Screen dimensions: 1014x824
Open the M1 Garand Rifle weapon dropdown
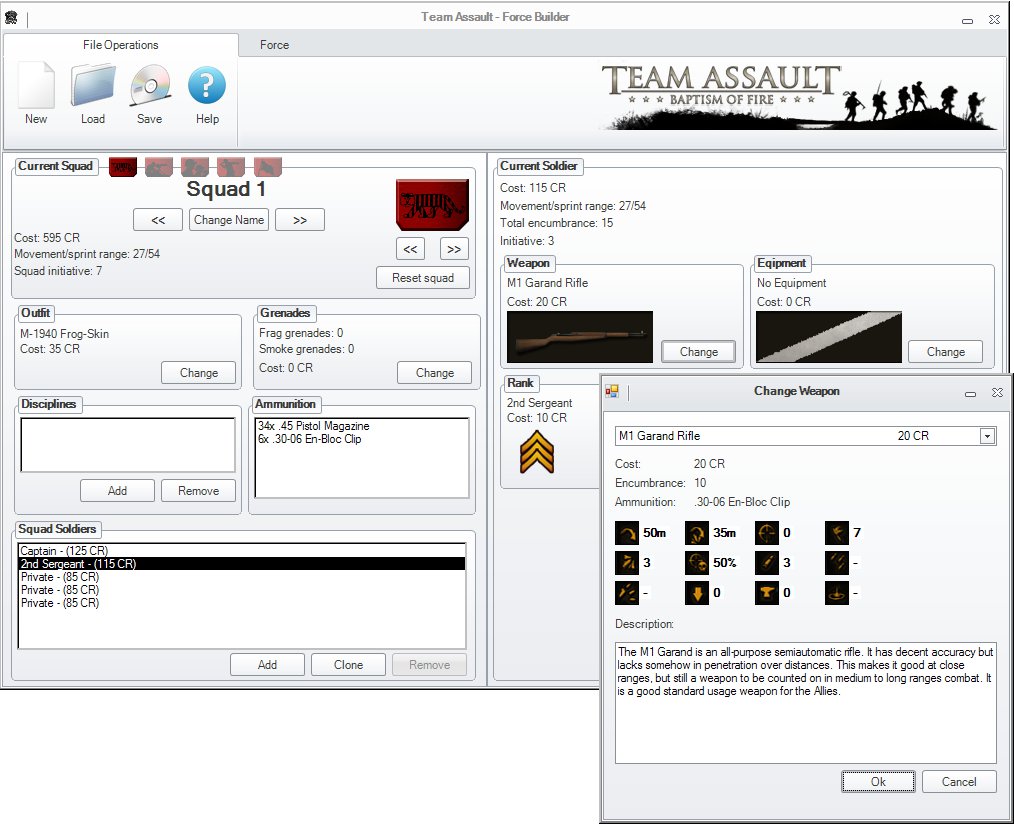point(988,435)
